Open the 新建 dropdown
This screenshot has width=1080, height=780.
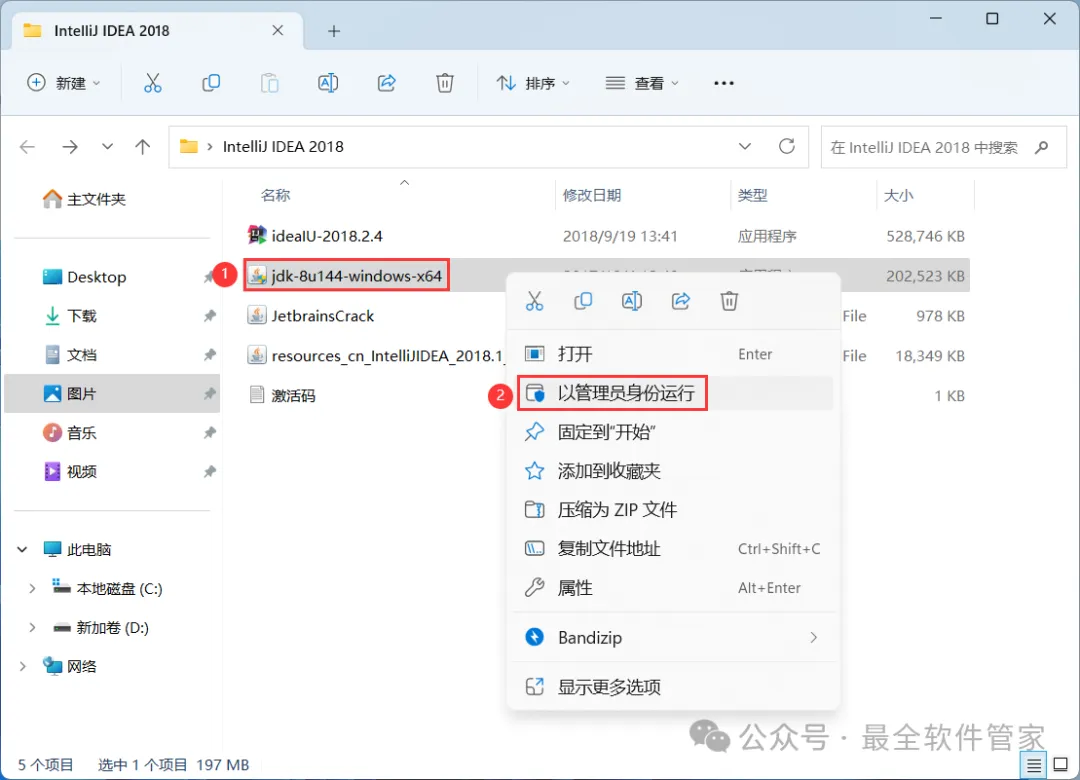(63, 83)
